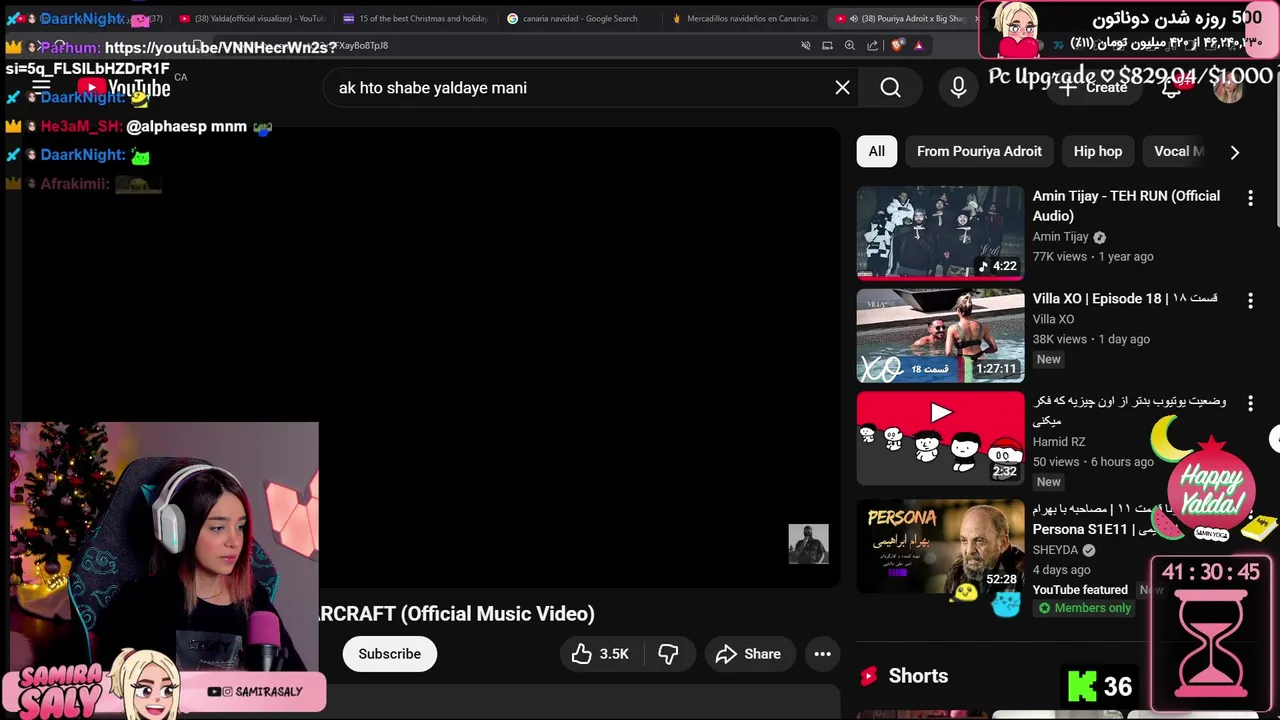Open the Brave shields lion icon
Image resolution: width=1280 pixels, height=720 pixels.
coord(896,45)
